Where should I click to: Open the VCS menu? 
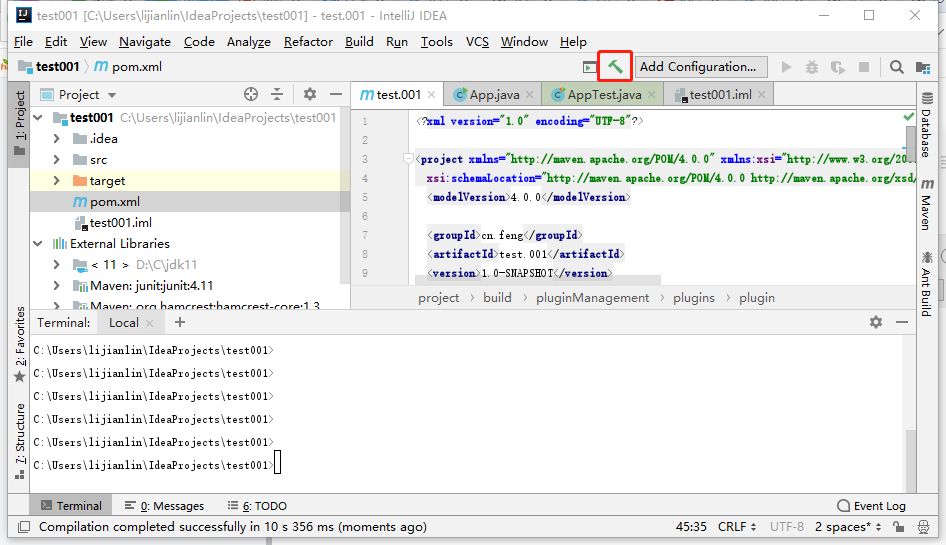(477, 42)
